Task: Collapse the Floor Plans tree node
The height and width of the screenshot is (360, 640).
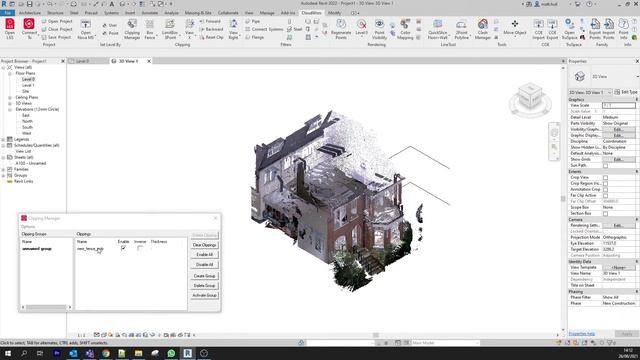Action: [x=10, y=73]
